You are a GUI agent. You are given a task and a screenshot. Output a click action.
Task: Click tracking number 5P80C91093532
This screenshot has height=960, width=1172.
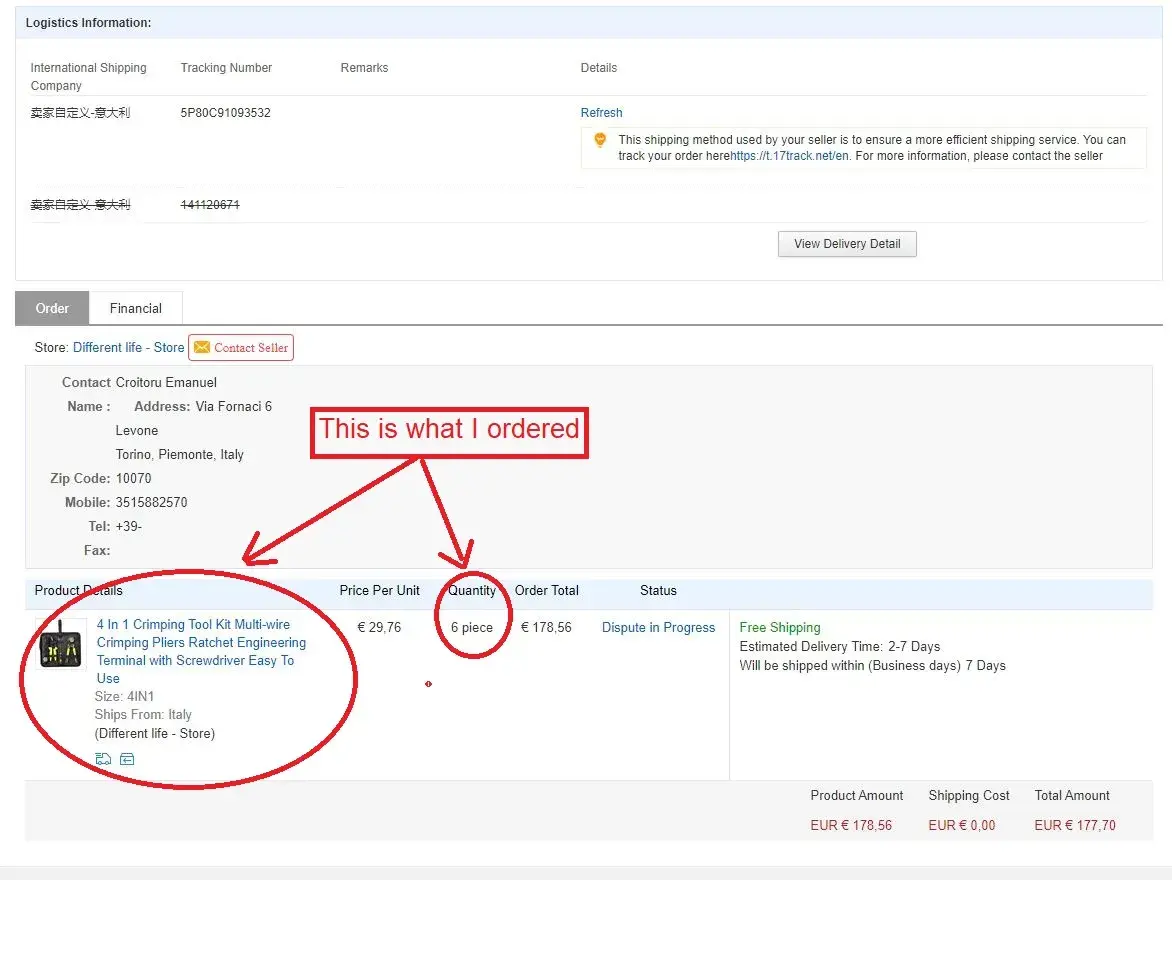tap(225, 113)
